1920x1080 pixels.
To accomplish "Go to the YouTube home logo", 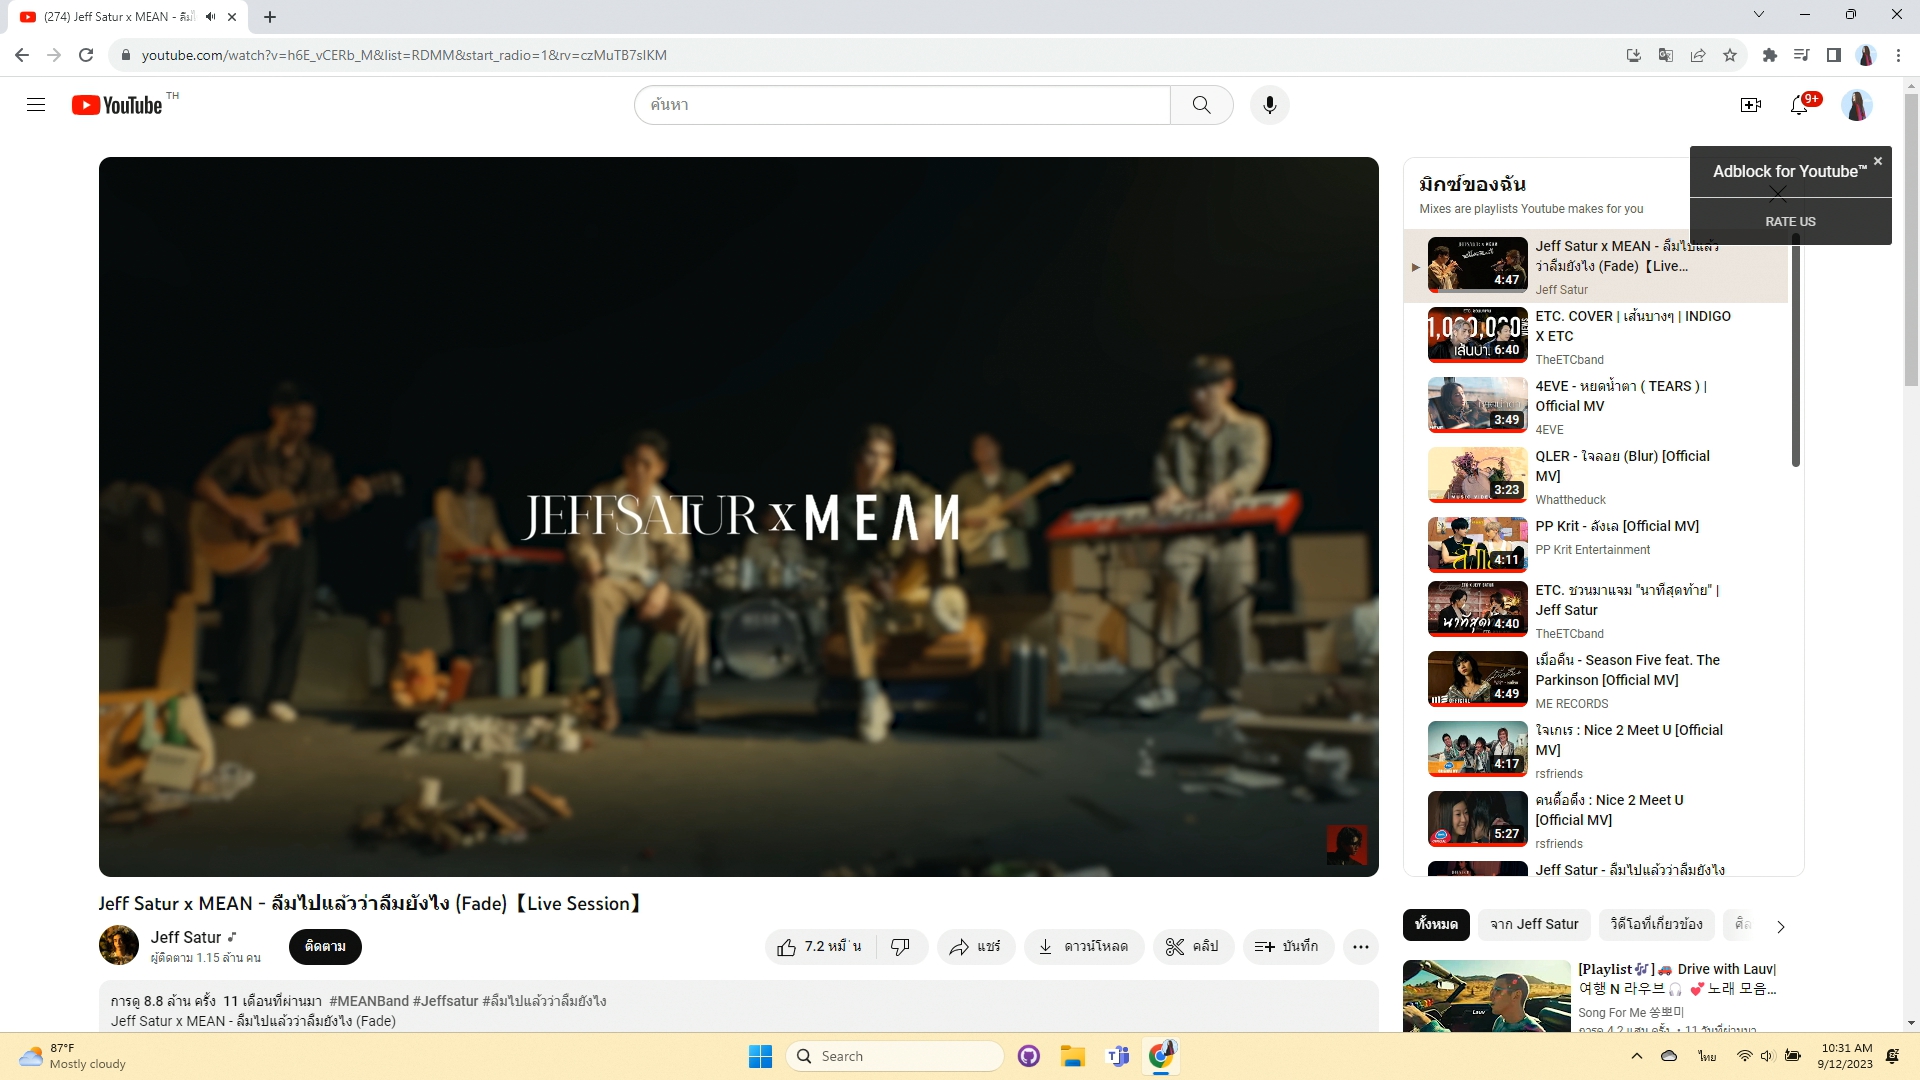I will tap(117, 105).
